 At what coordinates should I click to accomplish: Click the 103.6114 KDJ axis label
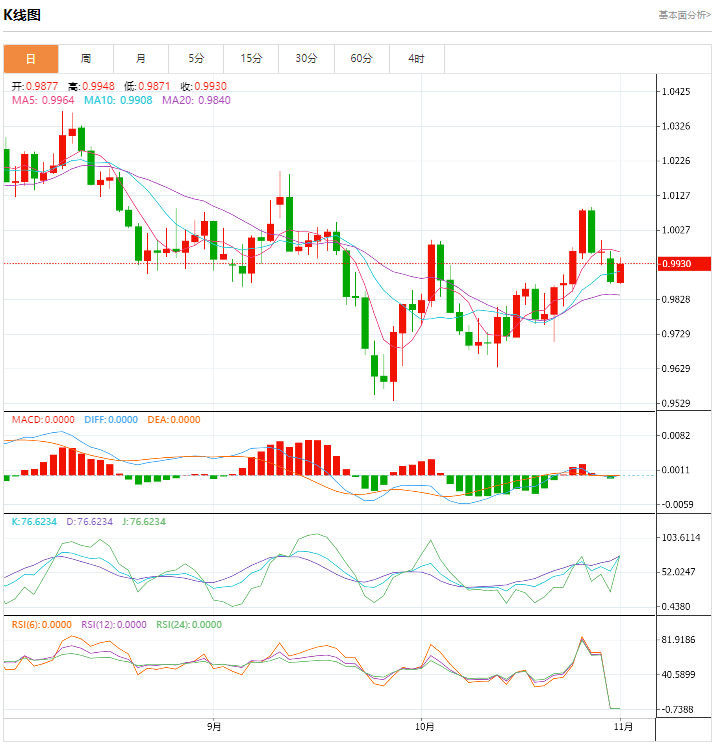tap(681, 537)
